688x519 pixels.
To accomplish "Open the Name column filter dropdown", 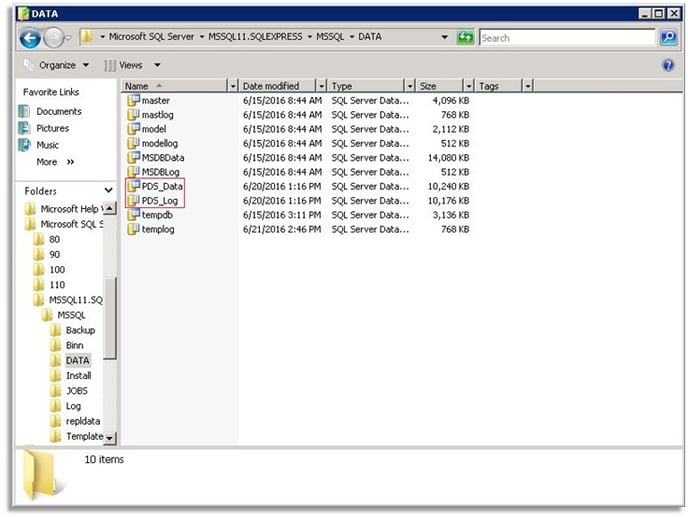I will (x=233, y=86).
